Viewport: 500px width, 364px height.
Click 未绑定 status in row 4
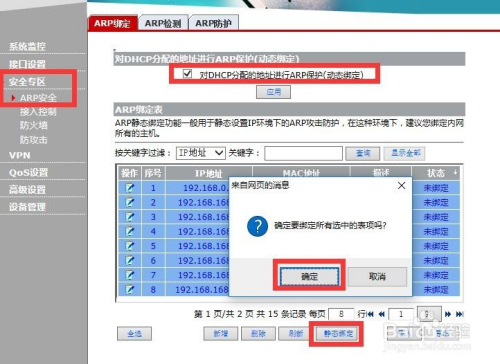(x=436, y=231)
